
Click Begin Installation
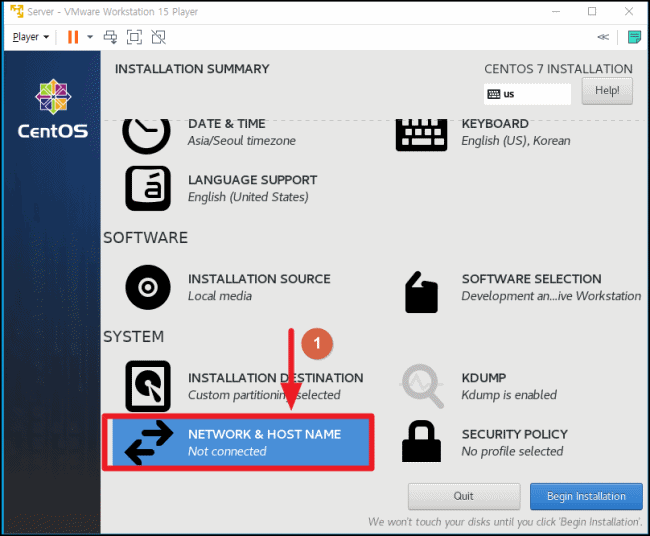click(586, 496)
